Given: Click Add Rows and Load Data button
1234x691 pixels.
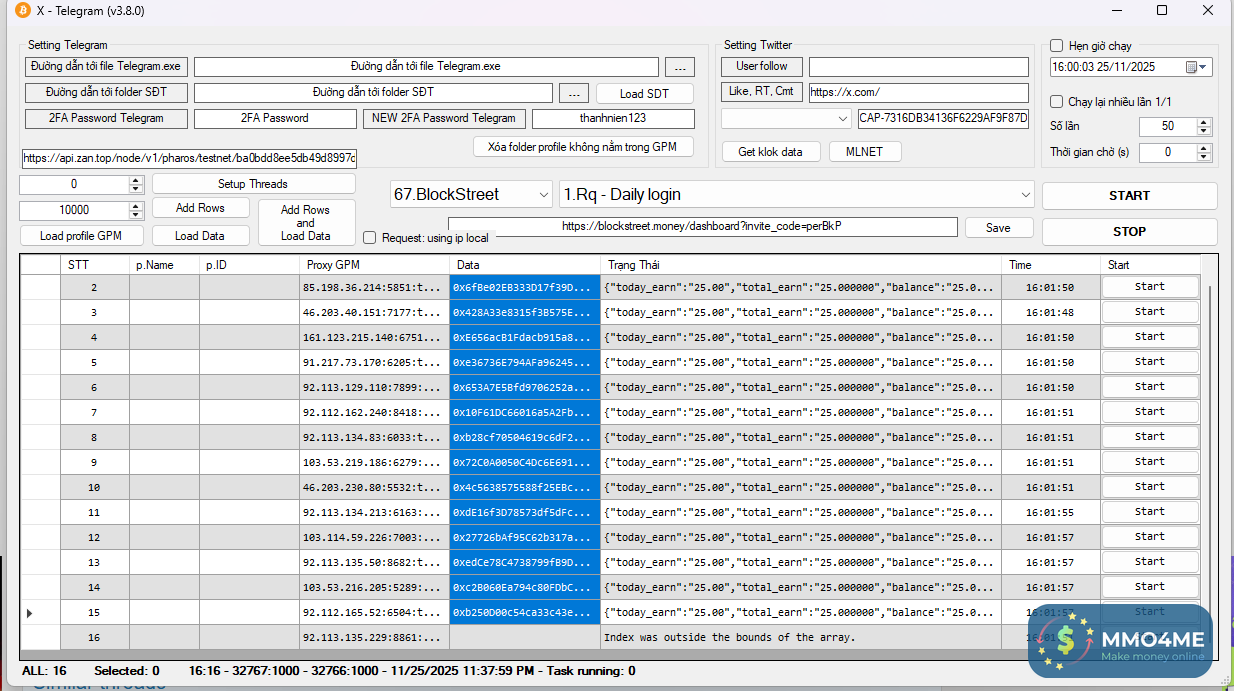Looking at the screenshot, I should (306, 223).
